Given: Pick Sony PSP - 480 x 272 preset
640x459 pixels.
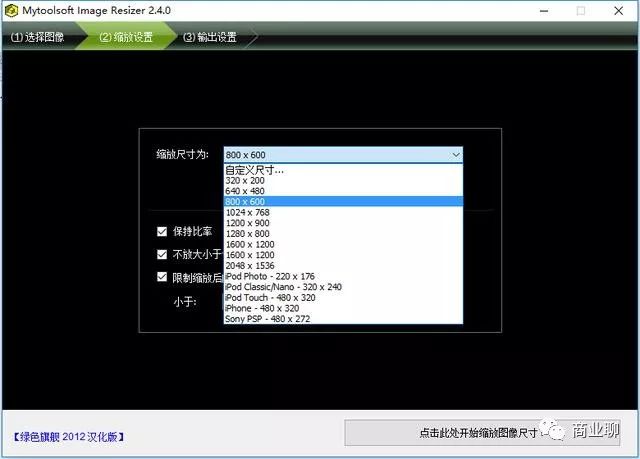Looking at the screenshot, I should tap(343, 319).
